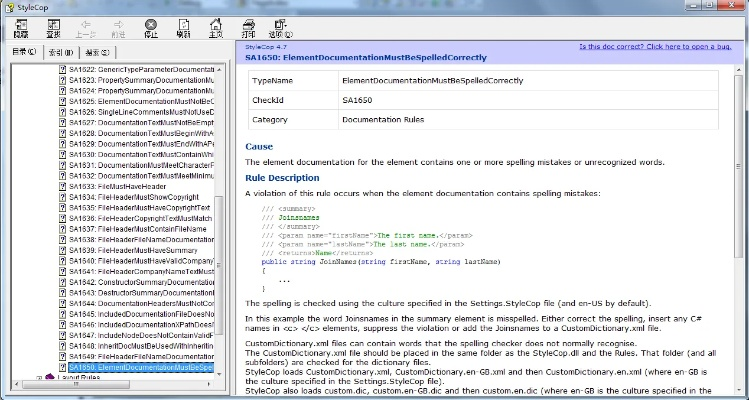Refresh the page using the Refresh icon

pos(183,27)
